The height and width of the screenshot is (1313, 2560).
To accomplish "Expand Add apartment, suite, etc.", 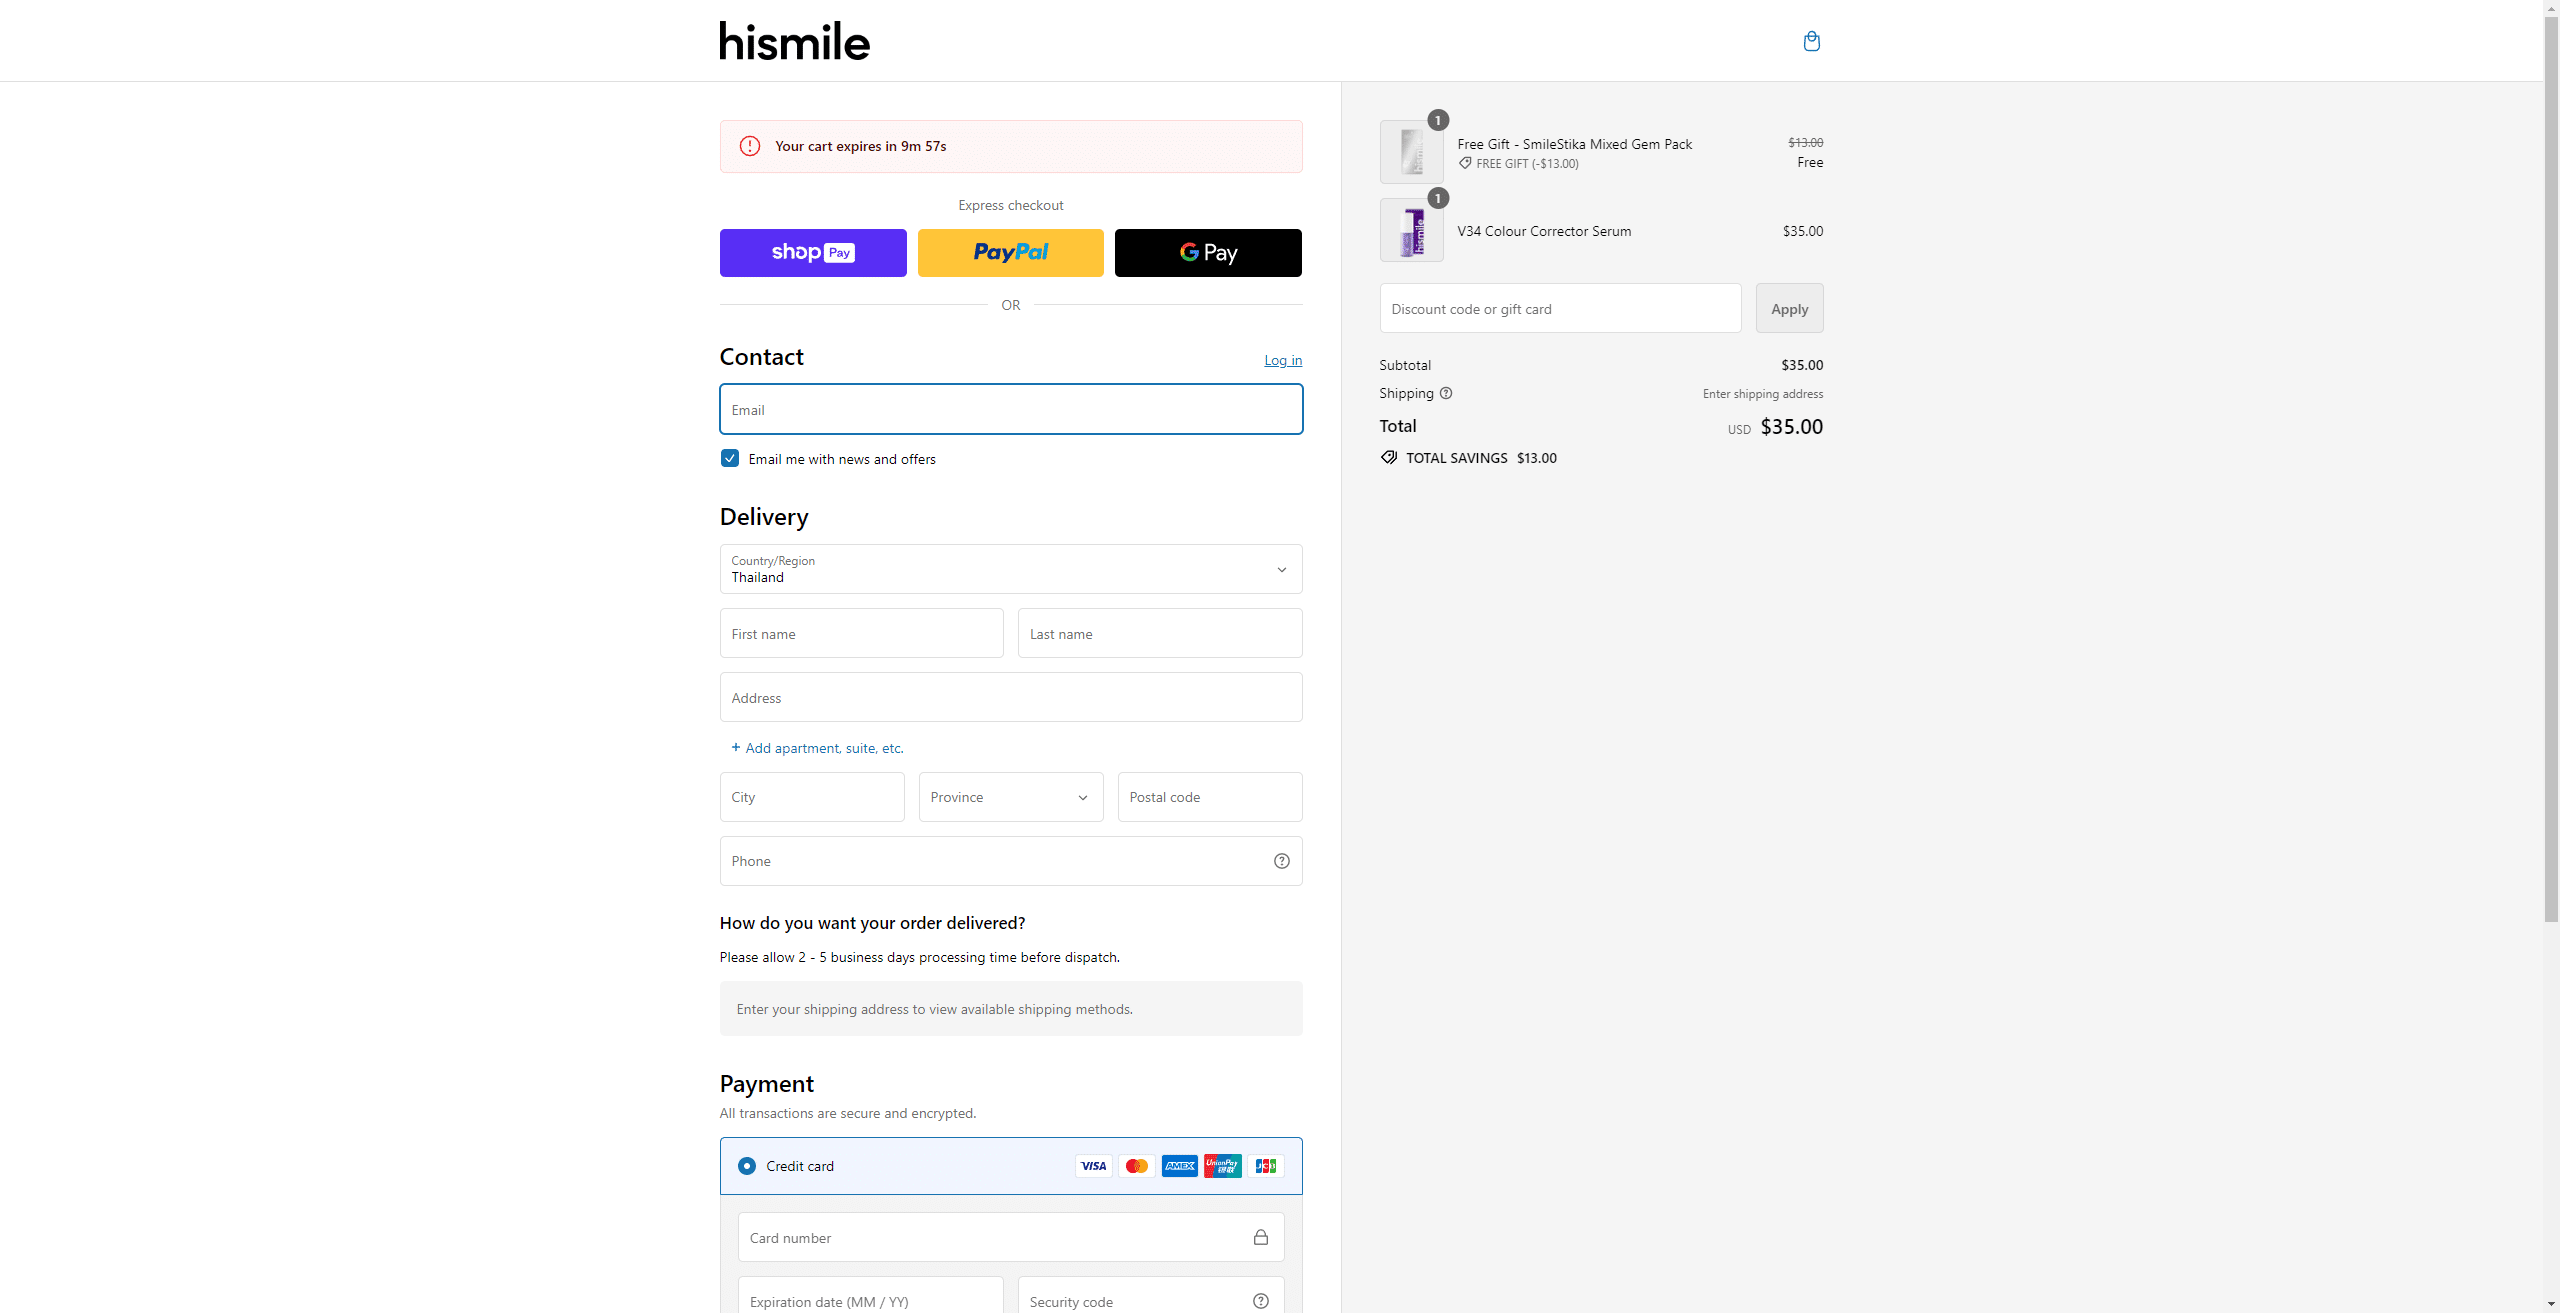I will coord(817,747).
